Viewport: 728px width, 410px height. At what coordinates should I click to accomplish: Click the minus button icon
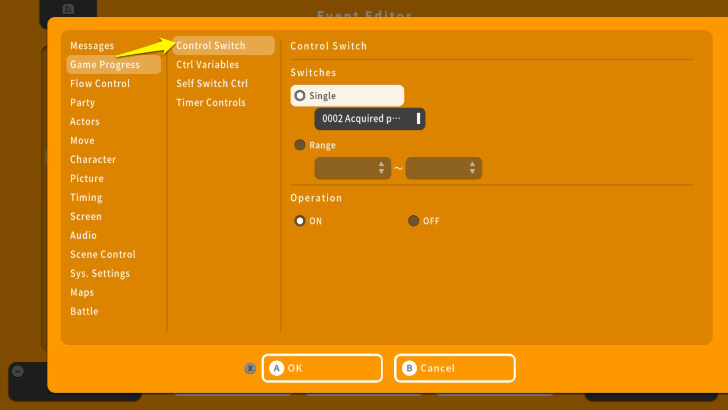(x=18, y=371)
